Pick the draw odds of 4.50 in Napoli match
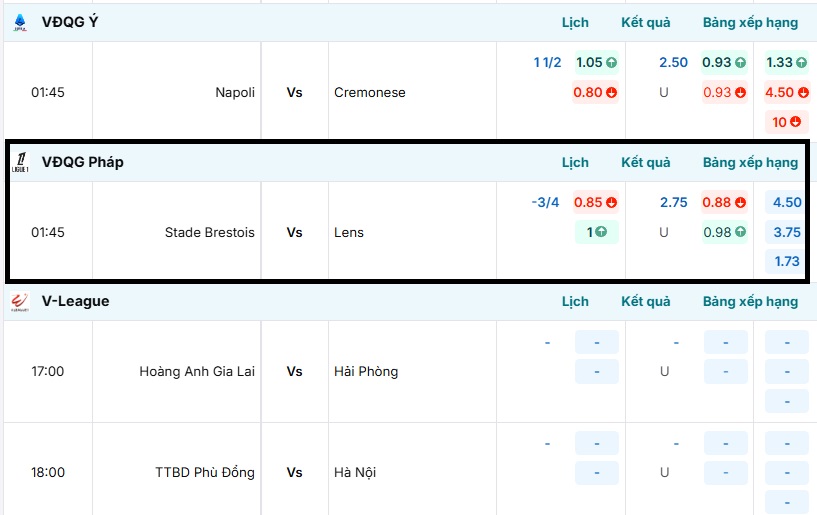 pos(786,92)
